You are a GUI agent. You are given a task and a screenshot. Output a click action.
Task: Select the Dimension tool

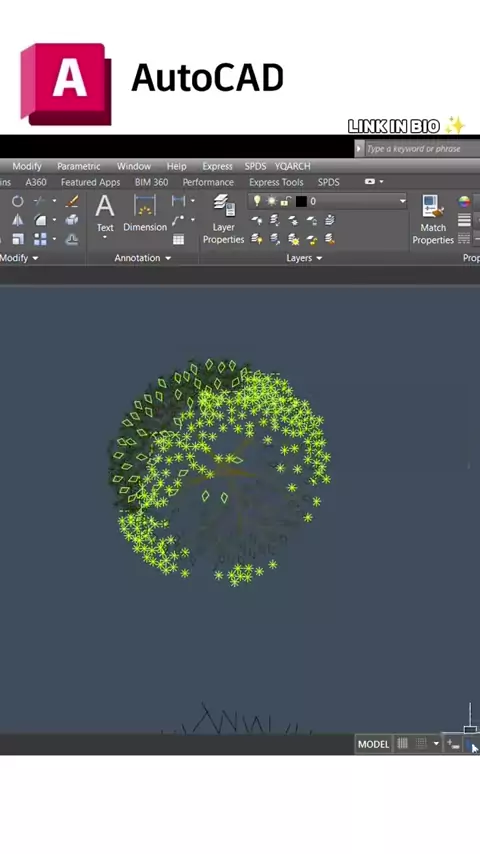pyautogui.click(x=145, y=214)
